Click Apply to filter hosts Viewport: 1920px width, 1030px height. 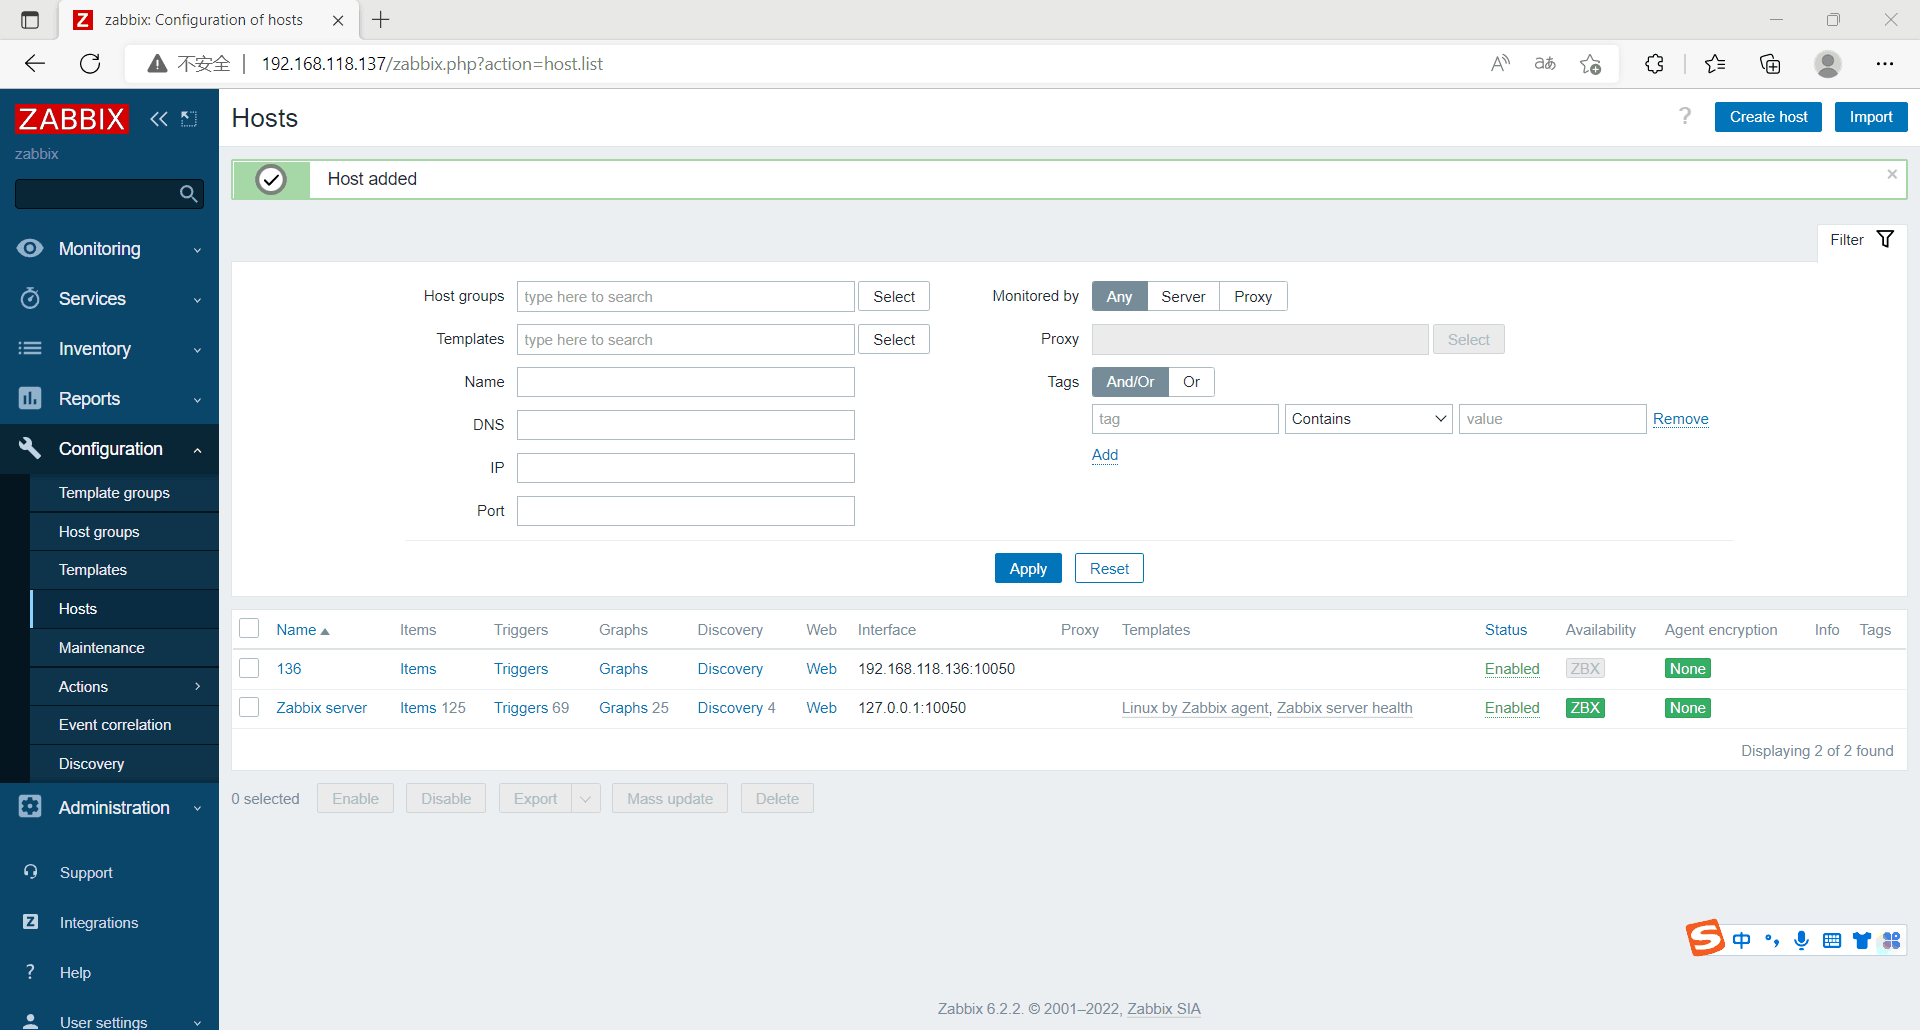tap(1028, 568)
